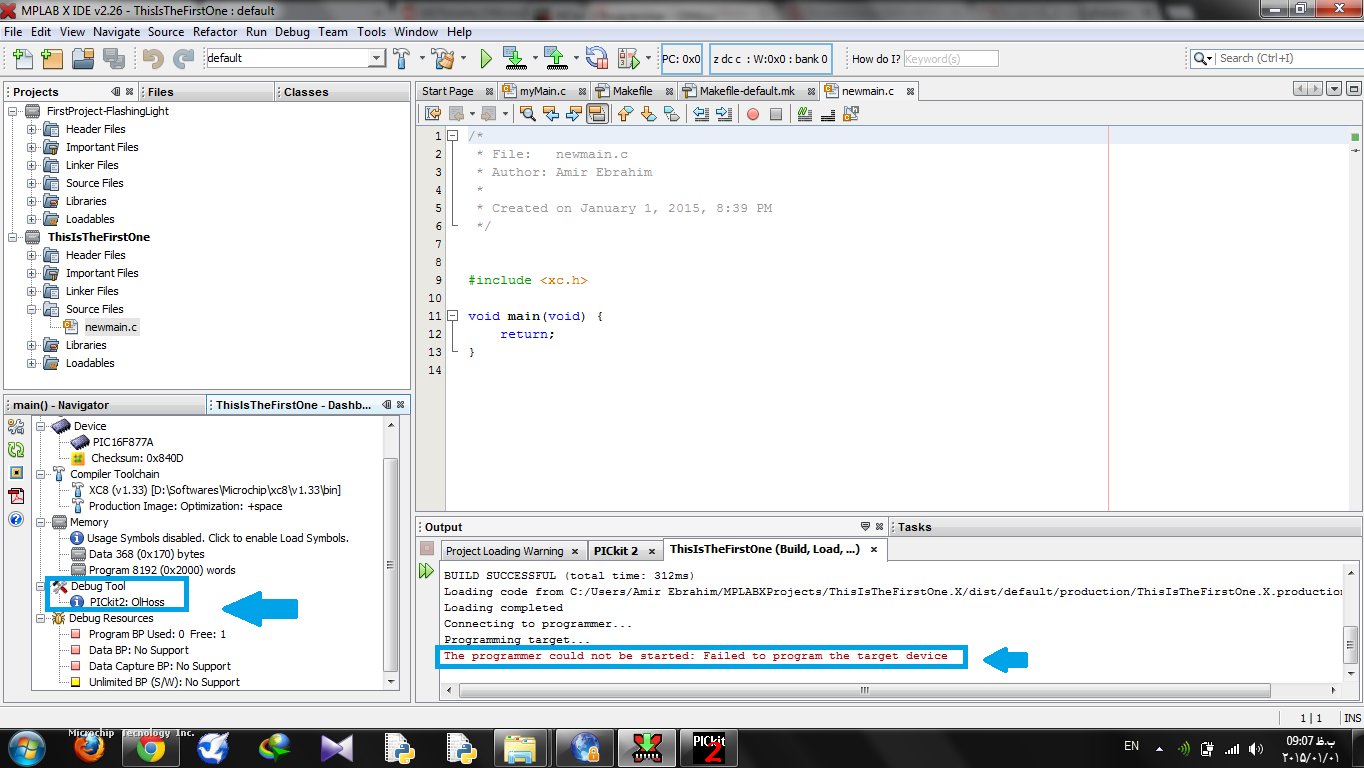Click Clean and Build broom icon
This screenshot has width=1364, height=772.
[443, 58]
